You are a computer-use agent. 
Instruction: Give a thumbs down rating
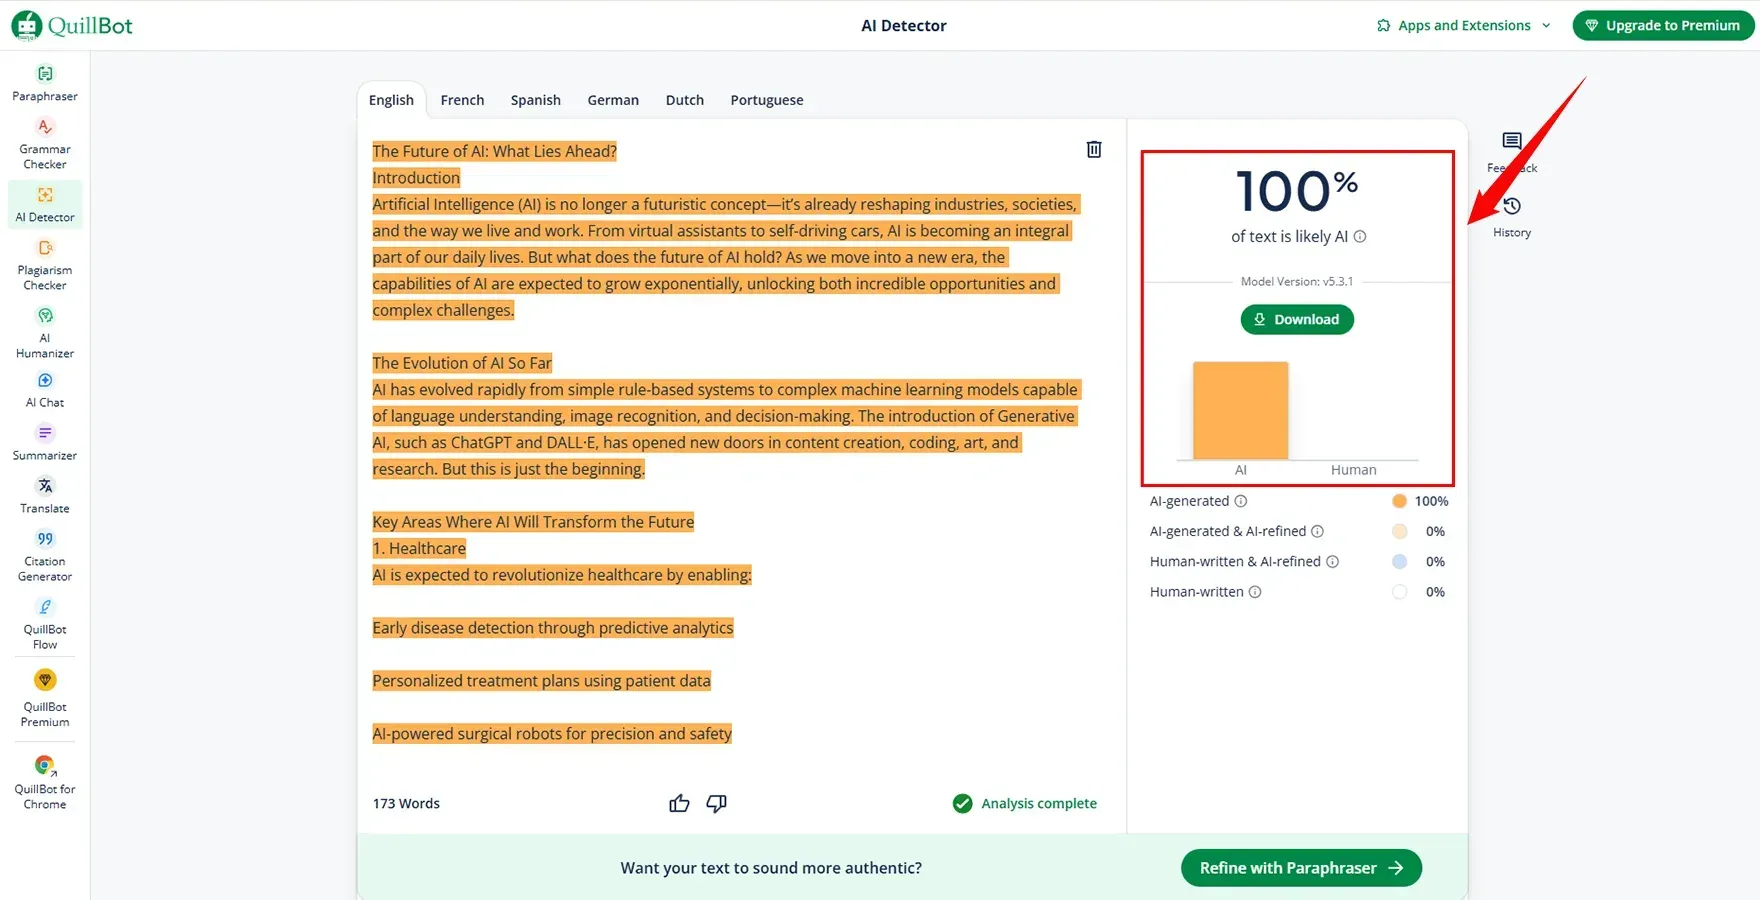pyautogui.click(x=716, y=803)
